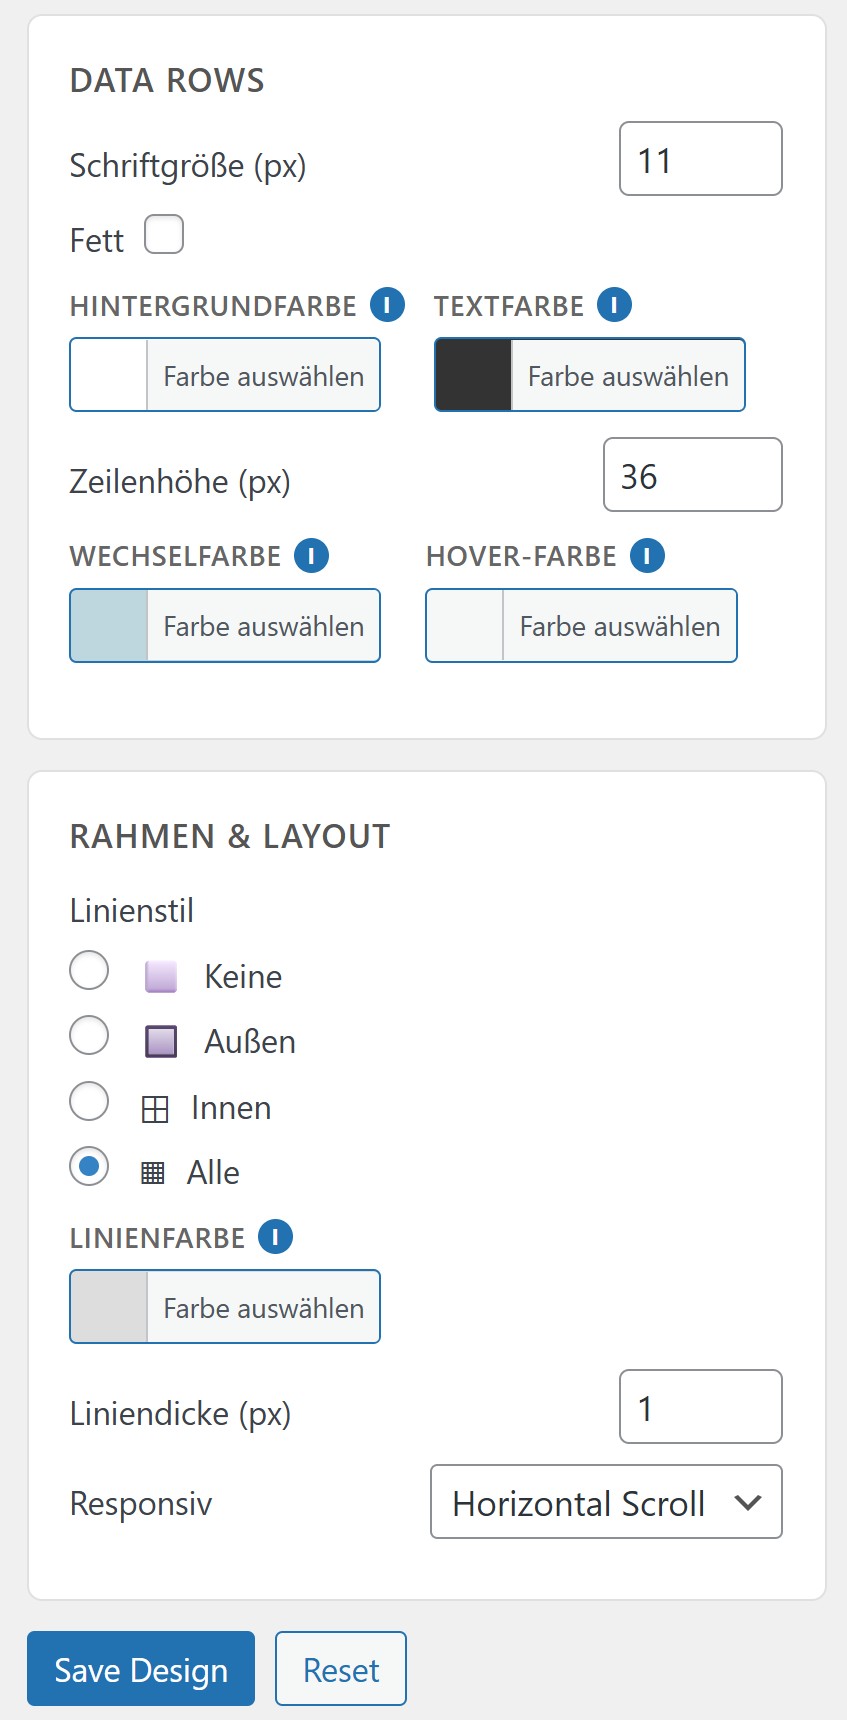
Task: Save the design with Save Design
Action: (141, 1669)
